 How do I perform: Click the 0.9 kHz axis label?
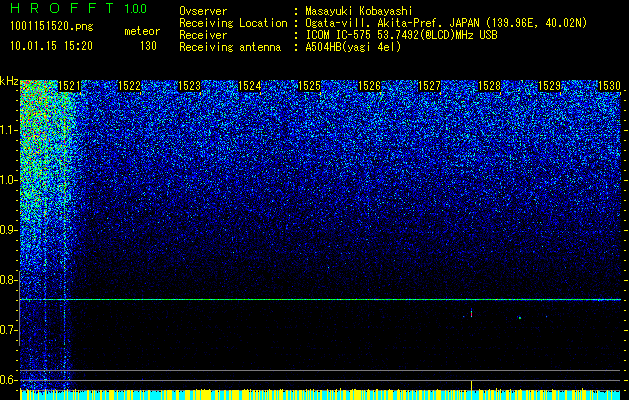[9, 230]
